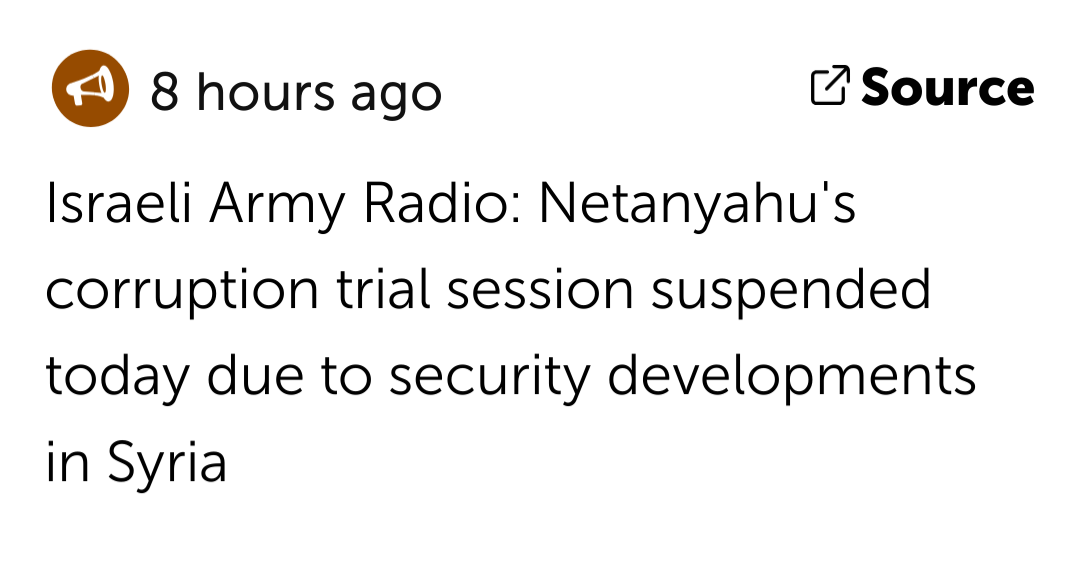Select the word 'Syria' in the headline
This screenshot has height=569, width=1080.
click(x=167, y=463)
